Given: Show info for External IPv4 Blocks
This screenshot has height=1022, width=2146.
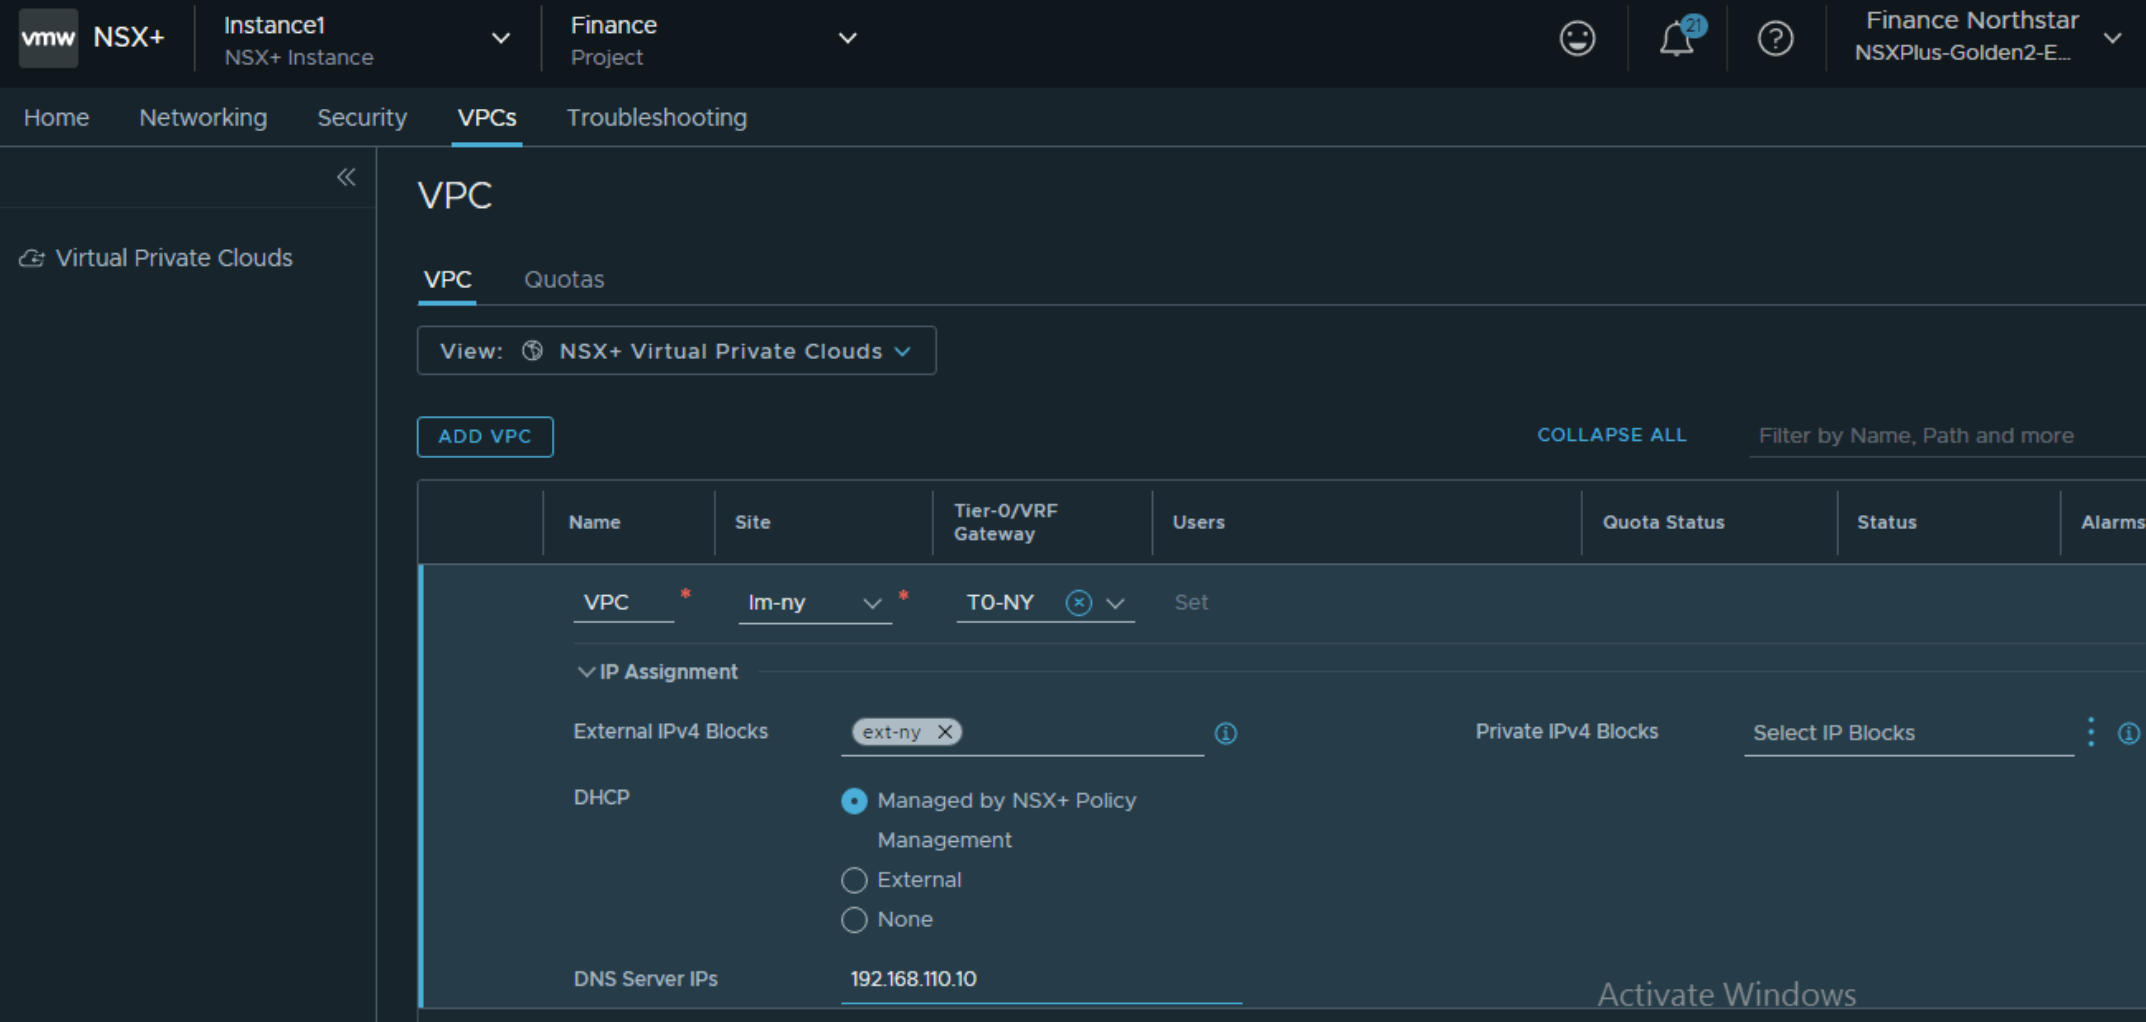Looking at the screenshot, I should point(1225,733).
